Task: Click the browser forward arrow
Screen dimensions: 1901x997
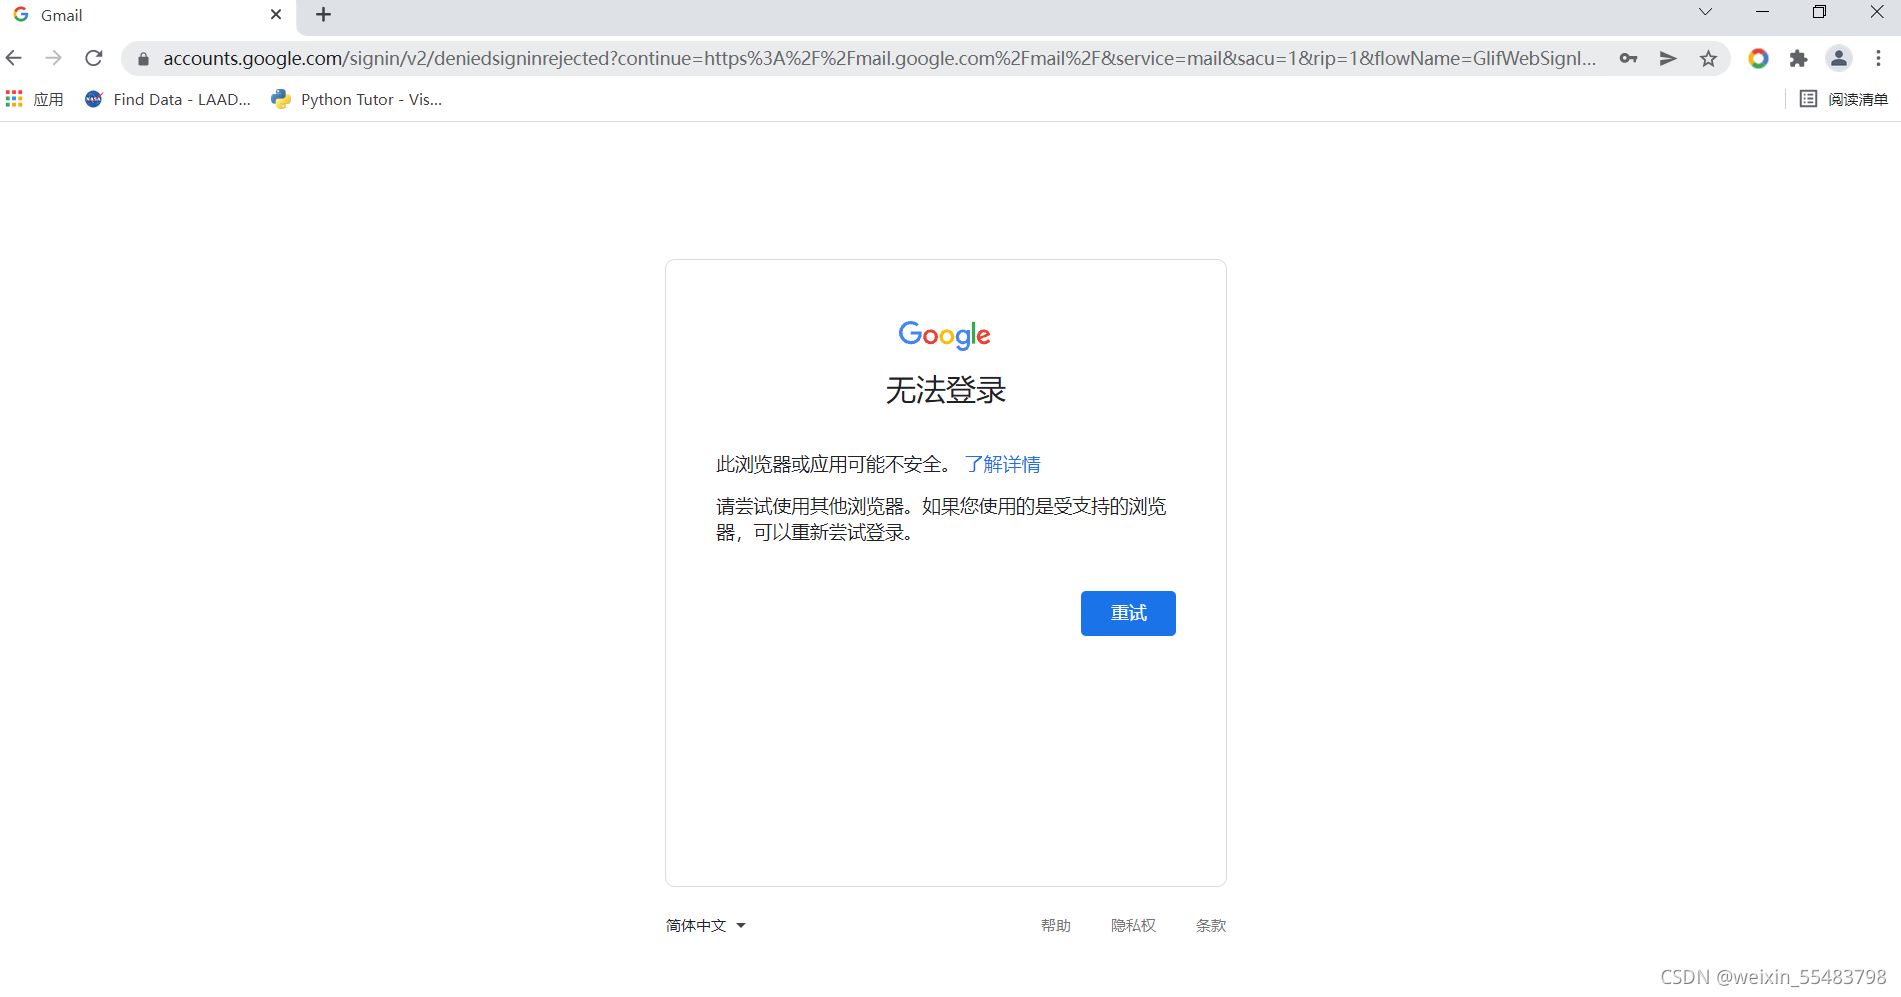Action: point(53,58)
